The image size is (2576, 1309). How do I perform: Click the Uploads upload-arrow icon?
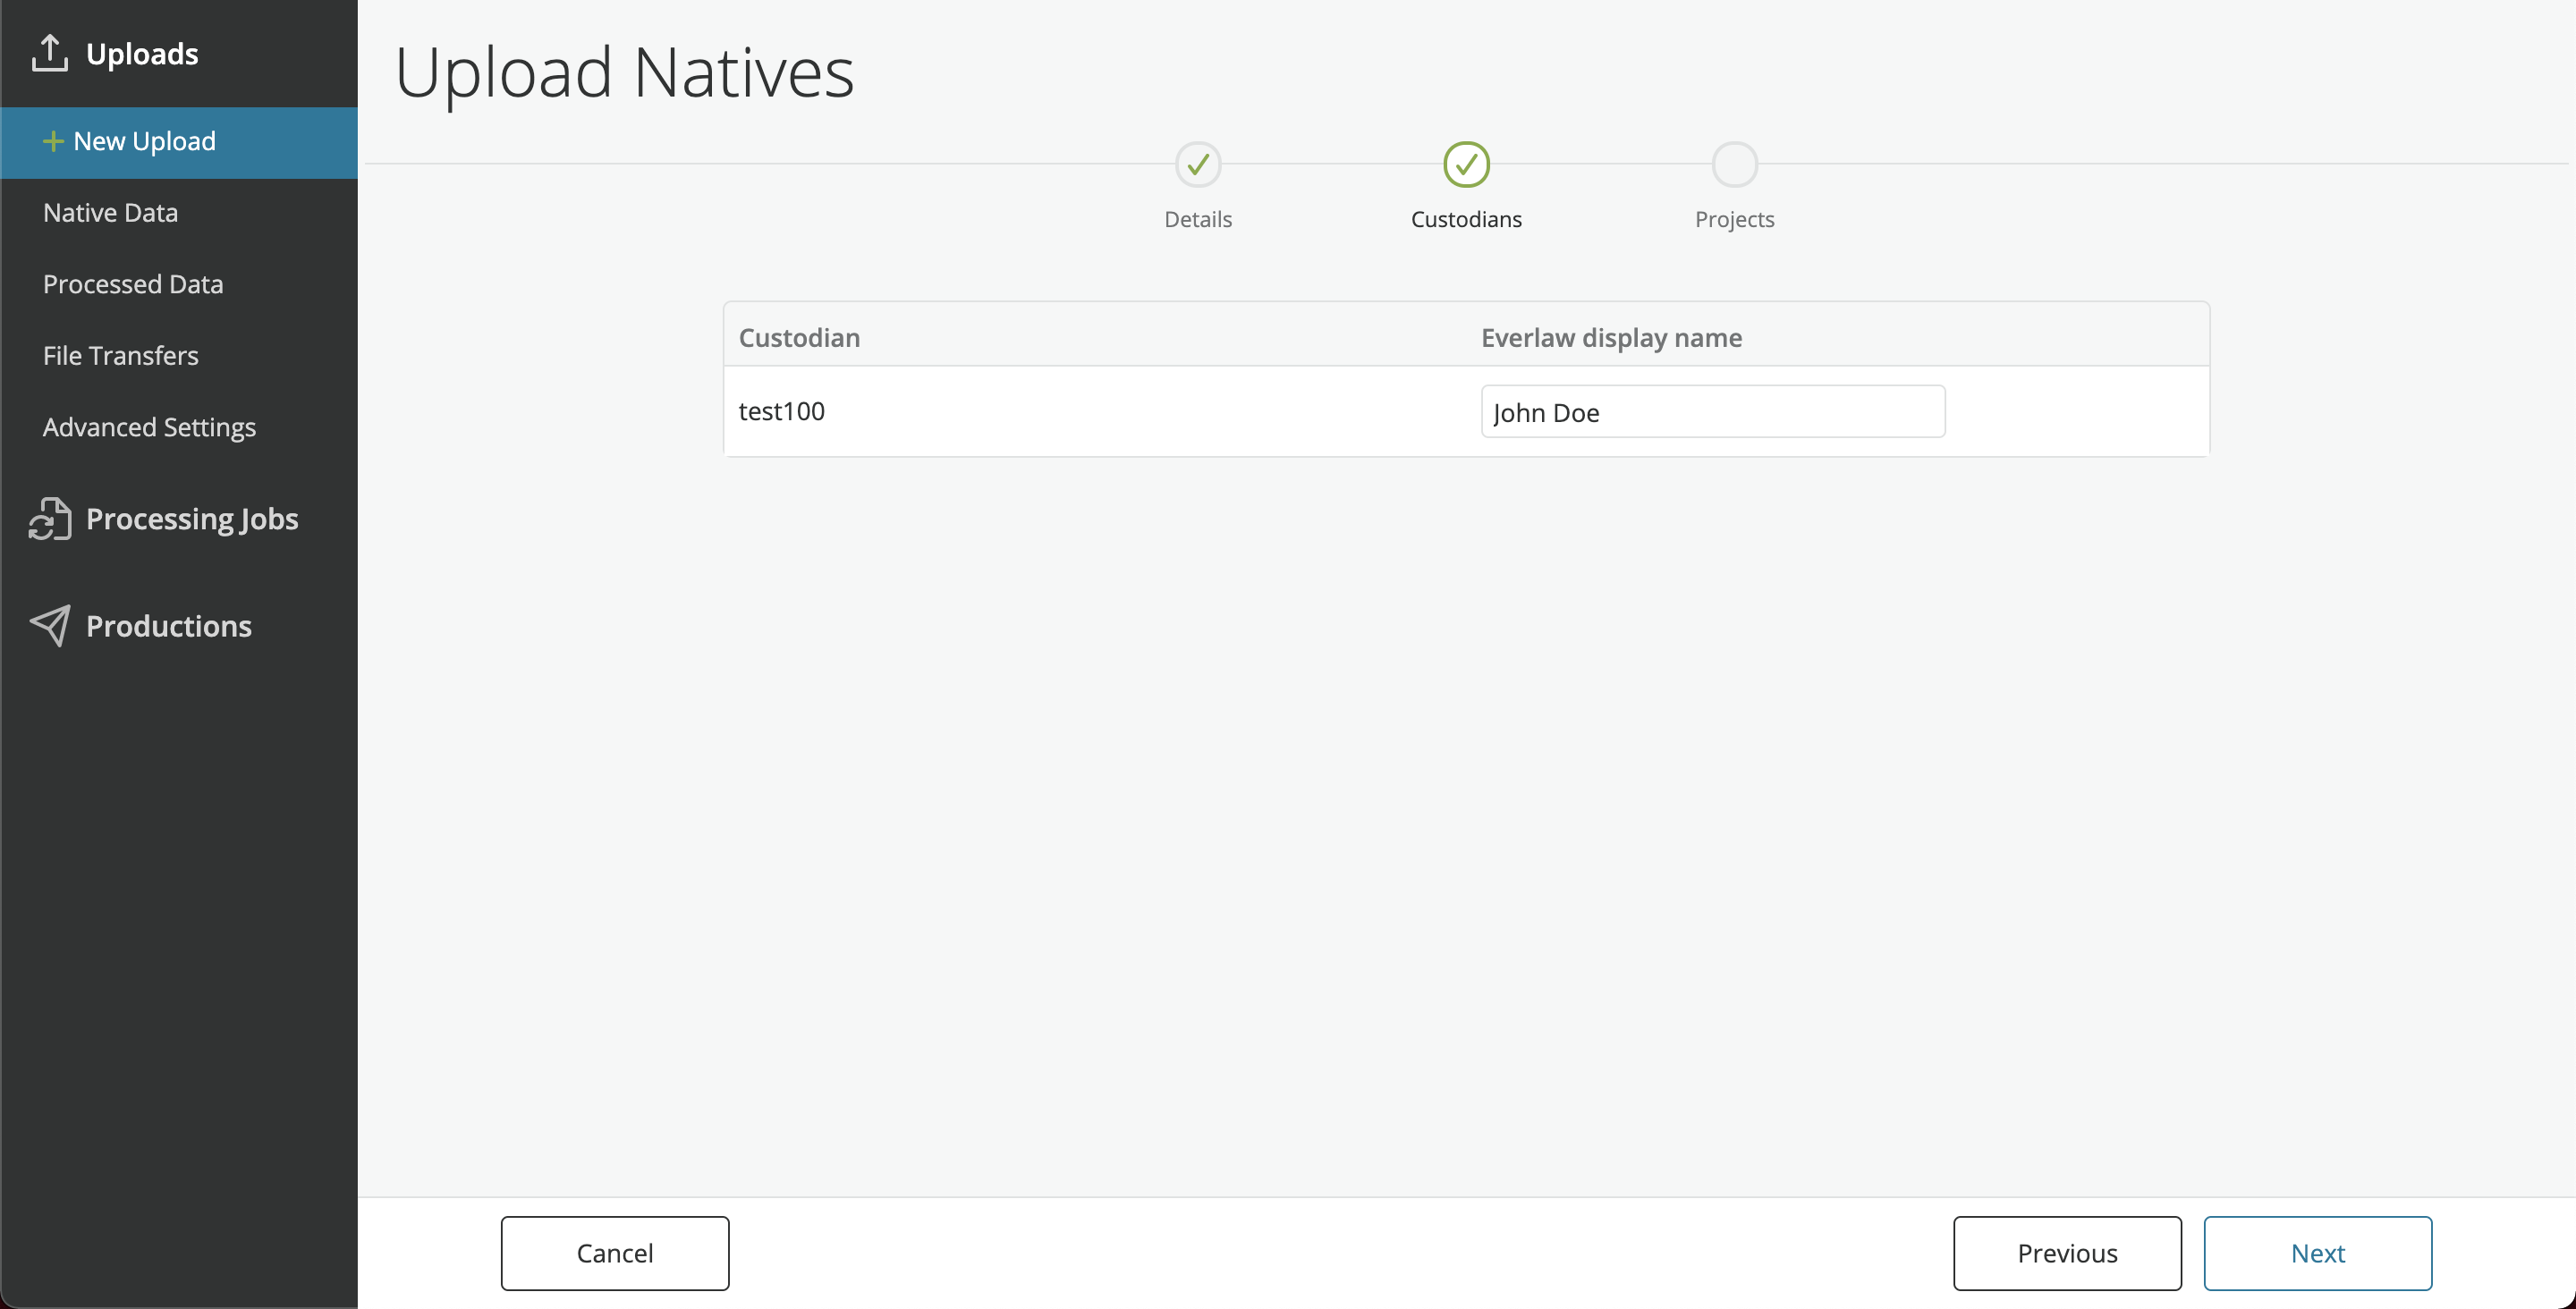pos(49,53)
